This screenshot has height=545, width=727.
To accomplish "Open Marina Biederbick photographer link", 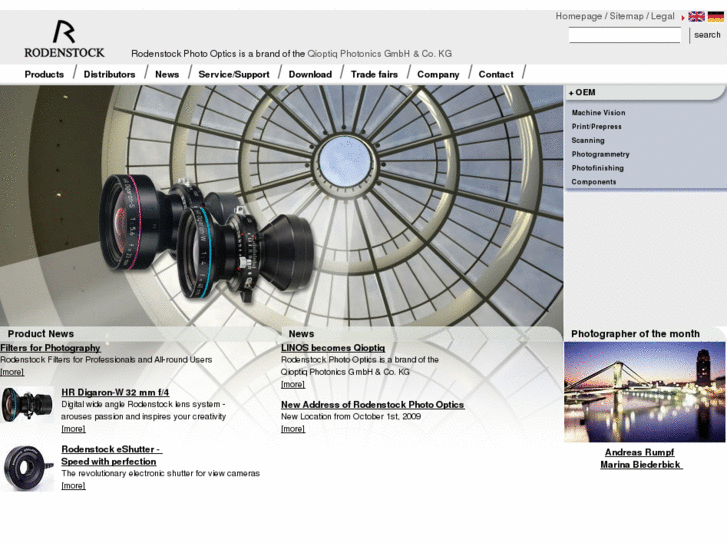I will [x=641, y=465].
